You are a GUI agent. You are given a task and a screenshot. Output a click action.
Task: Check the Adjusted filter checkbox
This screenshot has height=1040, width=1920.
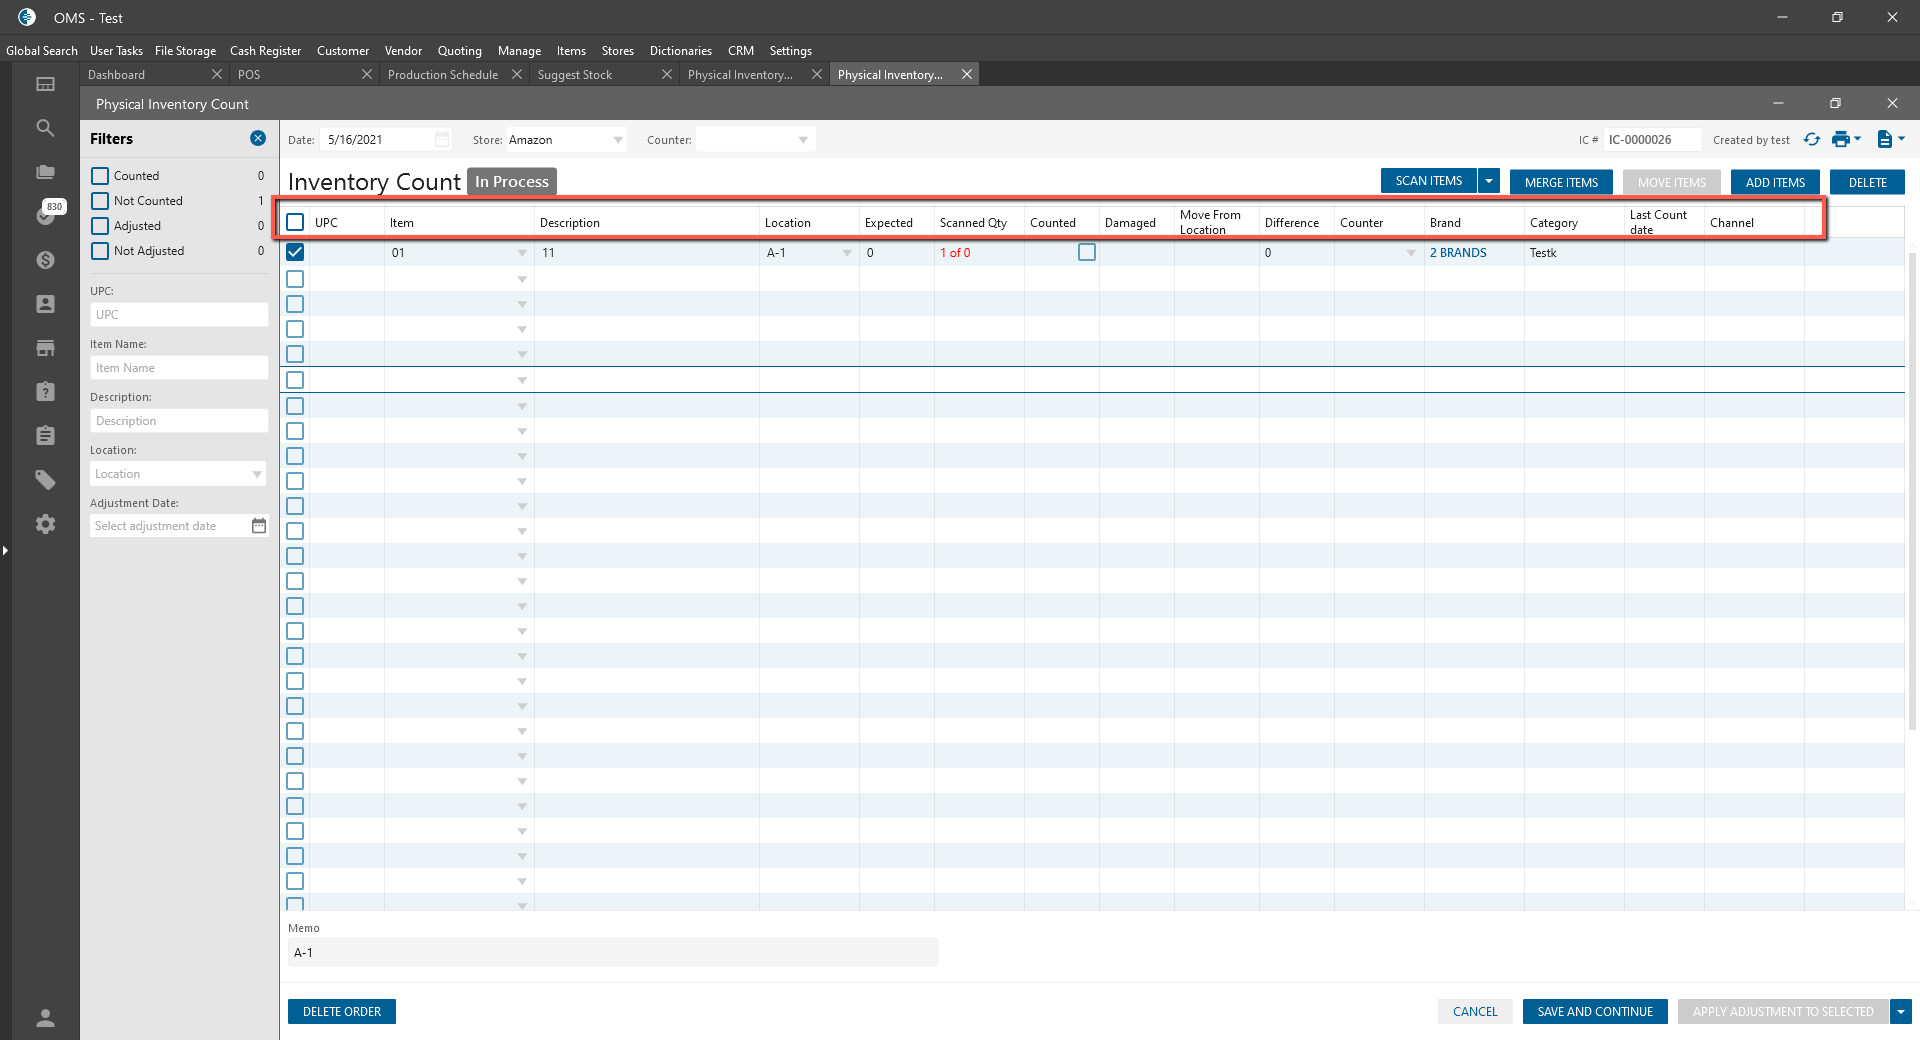point(100,226)
